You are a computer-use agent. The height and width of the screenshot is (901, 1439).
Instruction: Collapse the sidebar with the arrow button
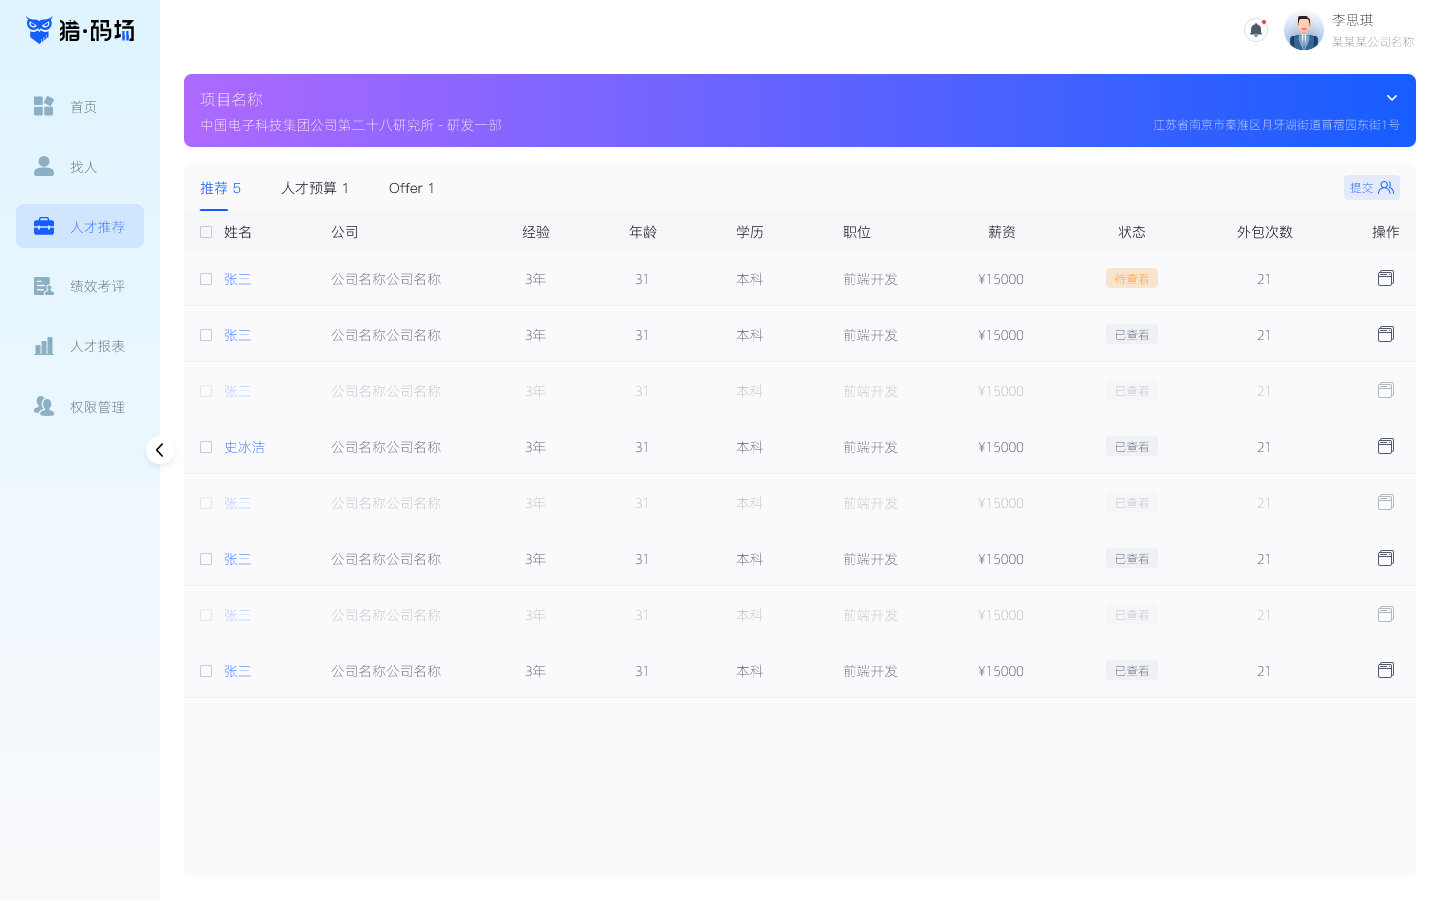(x=160, y=450)
